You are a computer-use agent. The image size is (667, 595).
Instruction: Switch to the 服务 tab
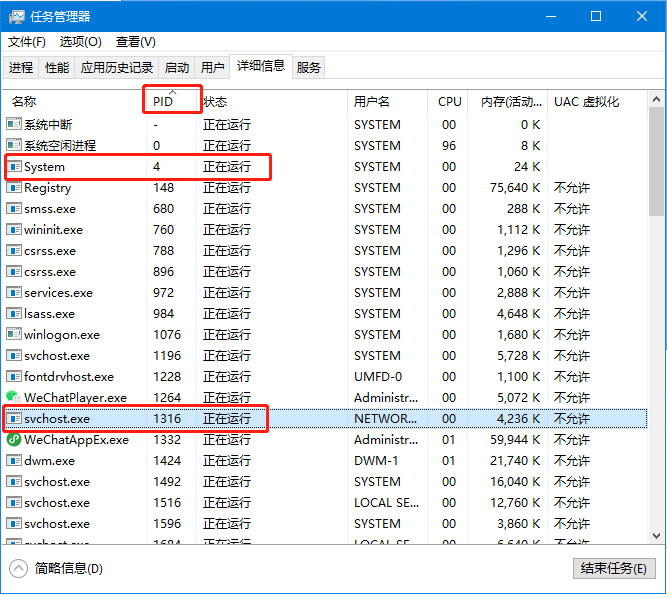pyautogui.click(x=309, y=68)
